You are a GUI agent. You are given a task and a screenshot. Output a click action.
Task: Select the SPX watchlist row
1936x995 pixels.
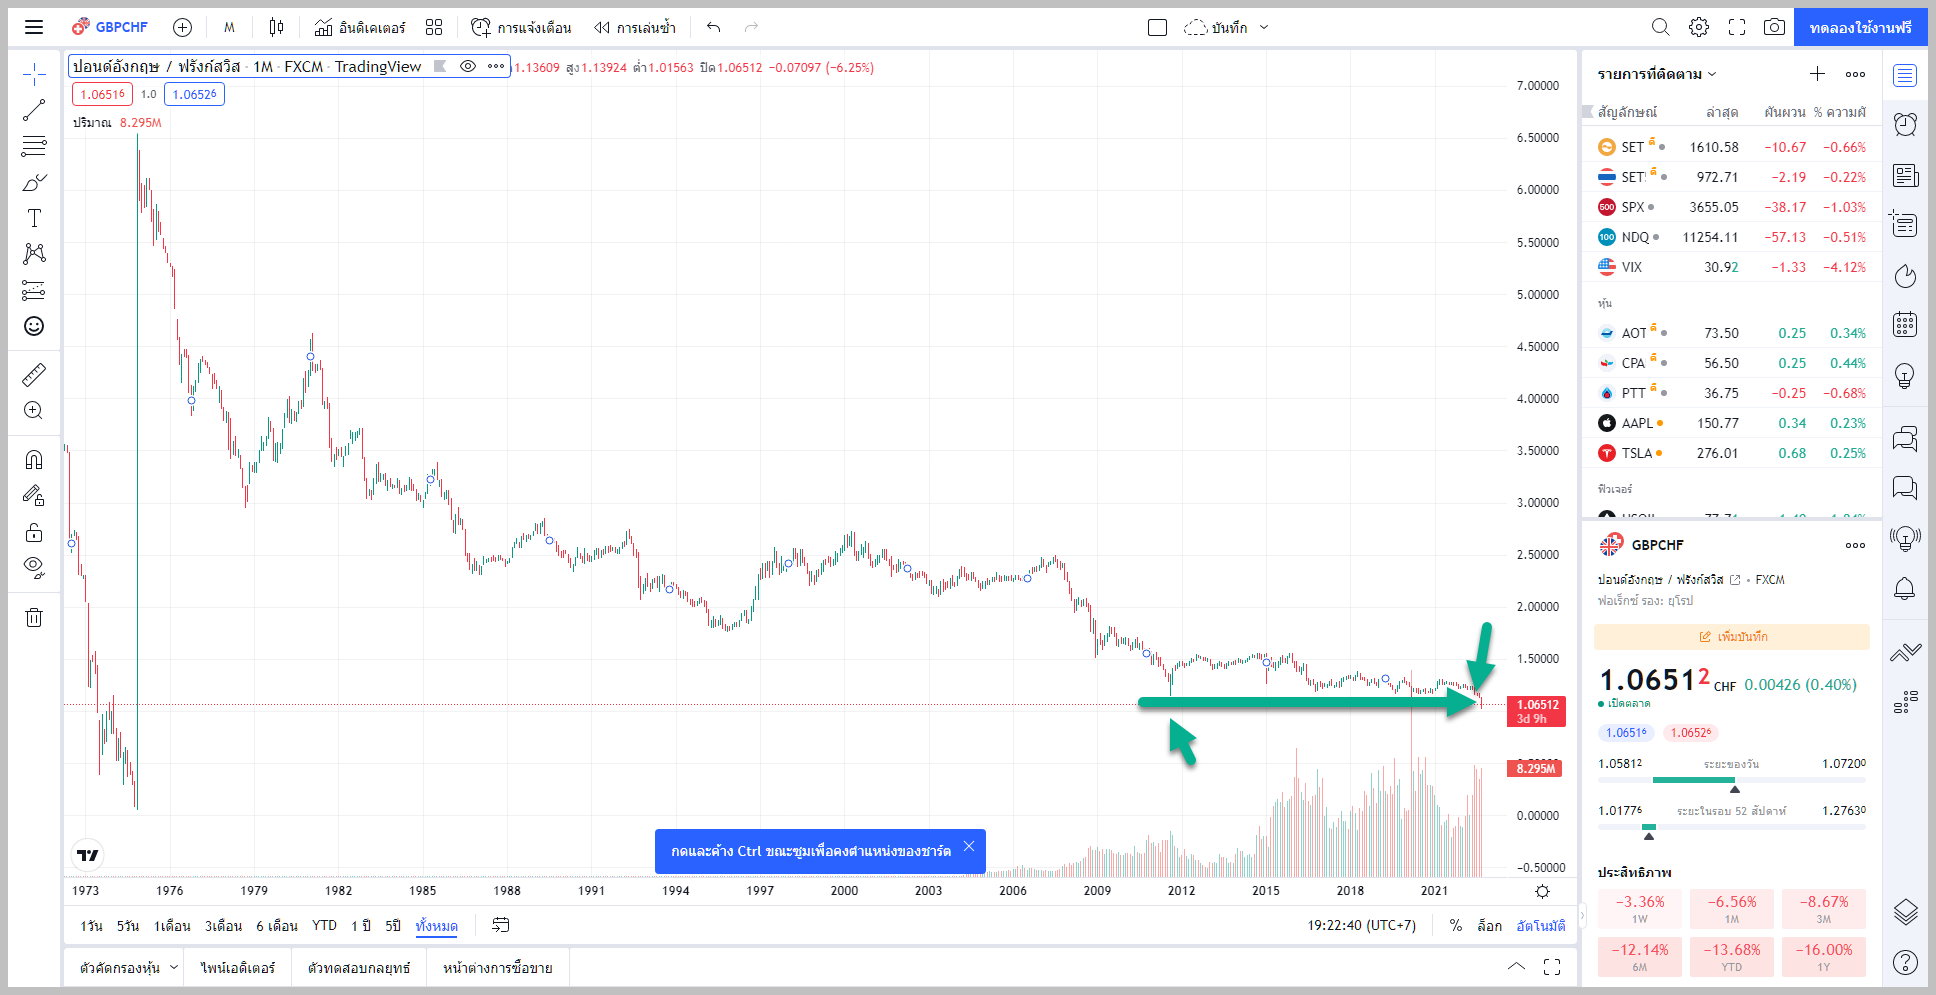(x=1731, y=207)
